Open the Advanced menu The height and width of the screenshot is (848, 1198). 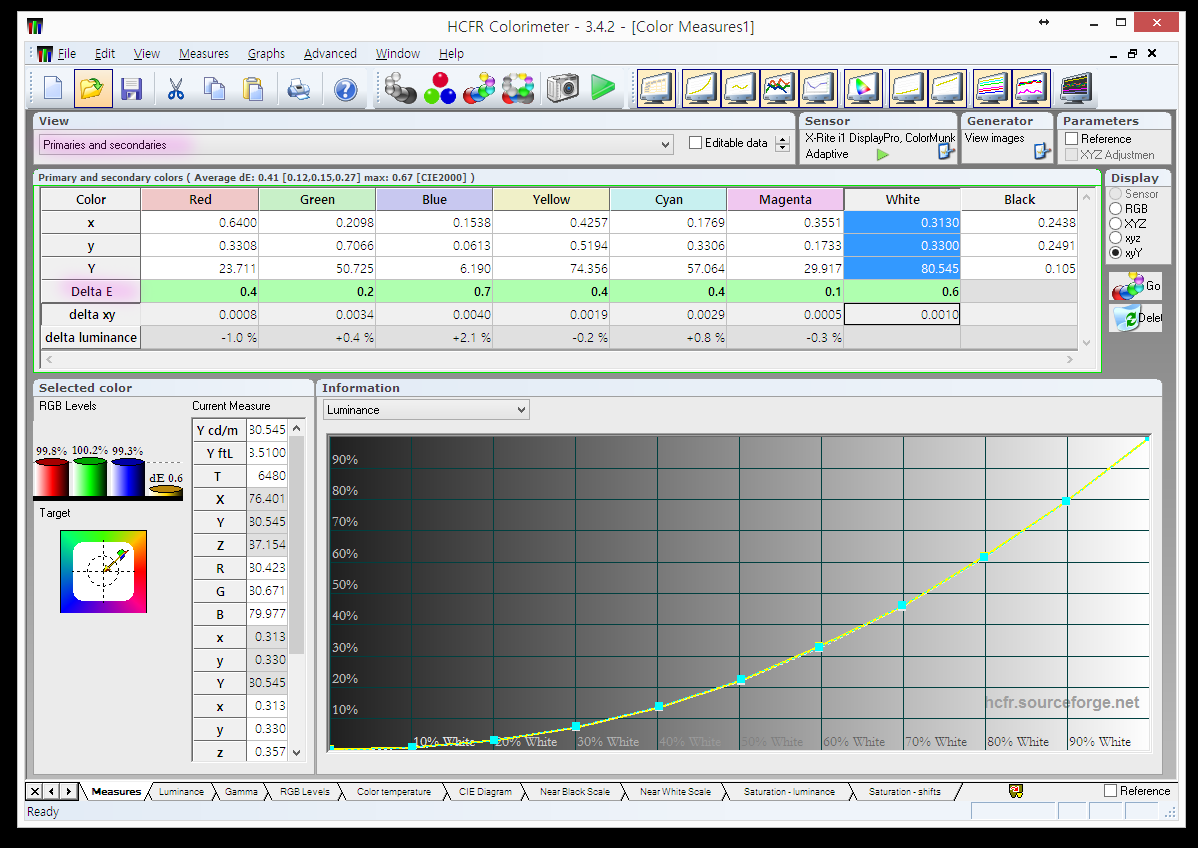(x=330, y=54)
